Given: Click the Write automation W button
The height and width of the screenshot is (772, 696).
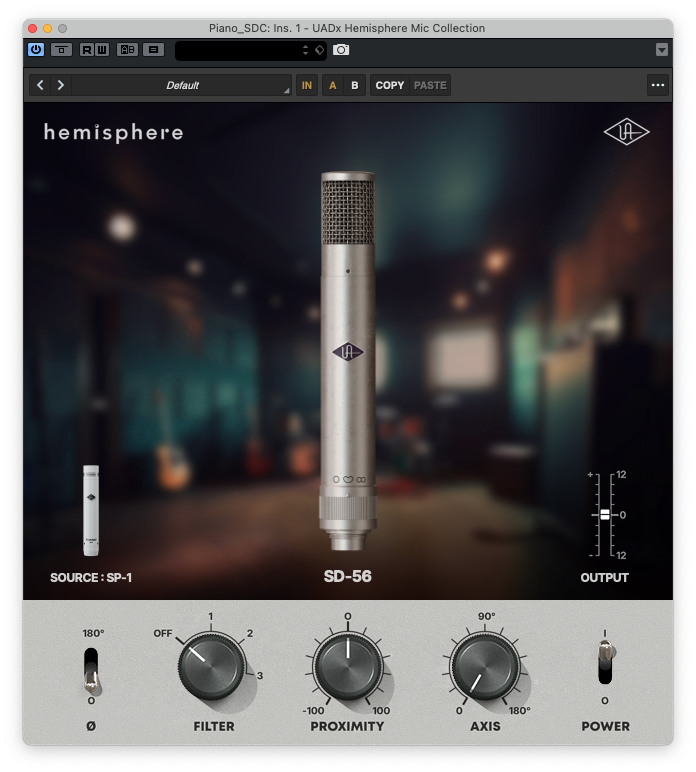Looking at the screenshot, I should coord(101,50).
